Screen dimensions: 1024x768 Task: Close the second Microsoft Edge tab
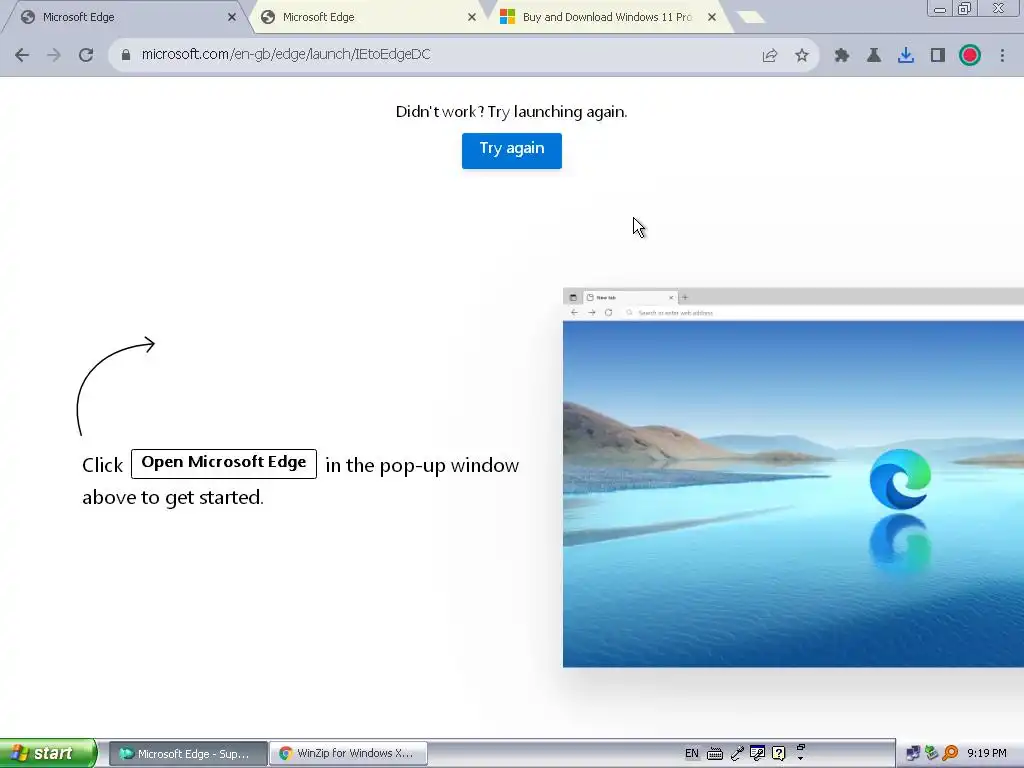click(472, 17)
